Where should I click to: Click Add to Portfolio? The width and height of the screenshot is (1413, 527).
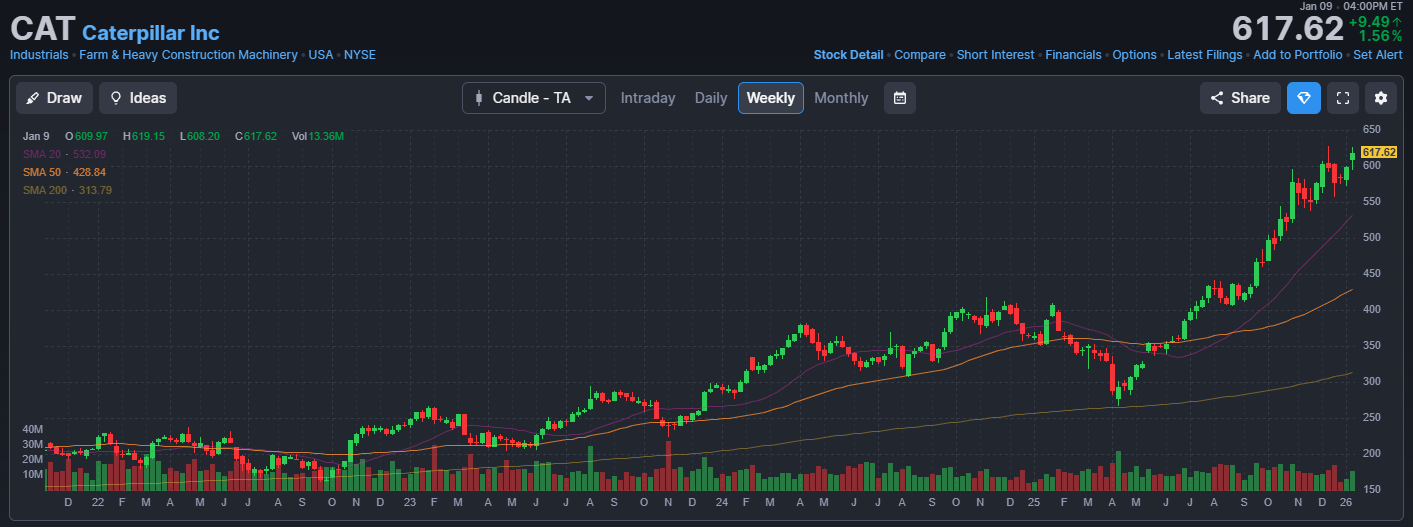click(x=1298, y=55)
